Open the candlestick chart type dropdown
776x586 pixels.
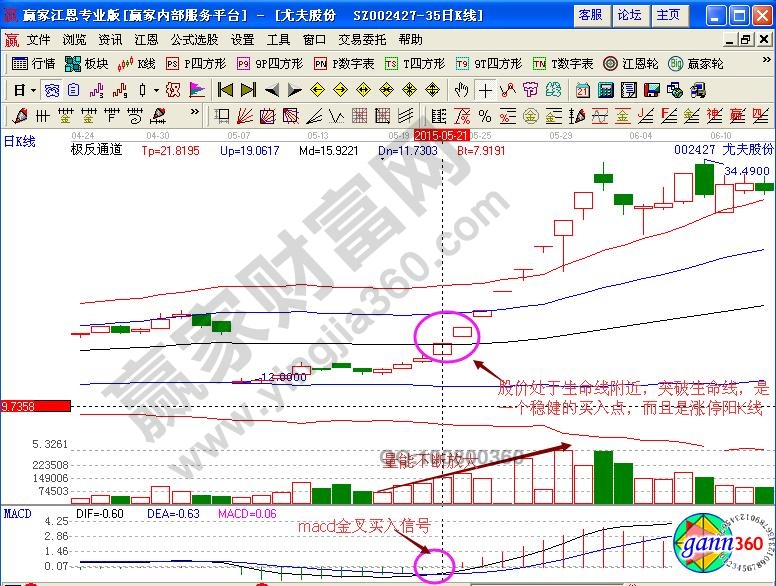tap(156, 90)
